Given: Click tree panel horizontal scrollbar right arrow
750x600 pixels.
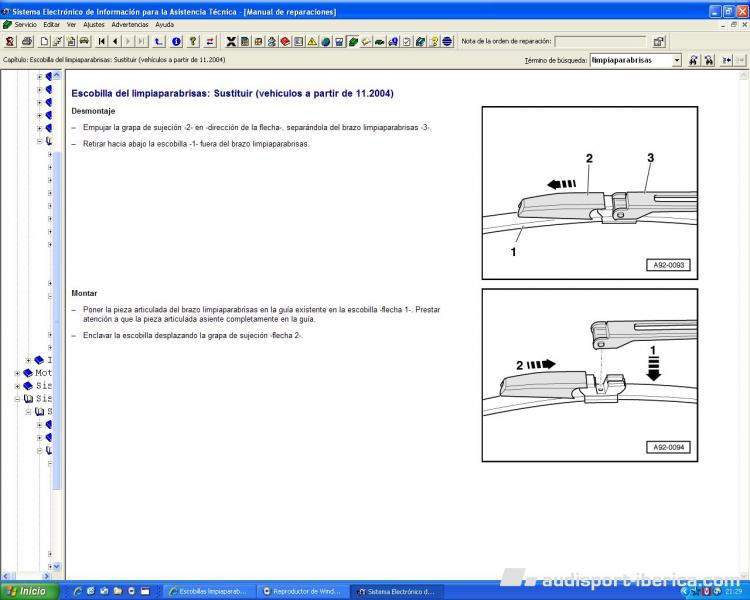Looking at the screenshot, I should pyautogui.click(x=46, y=576).
